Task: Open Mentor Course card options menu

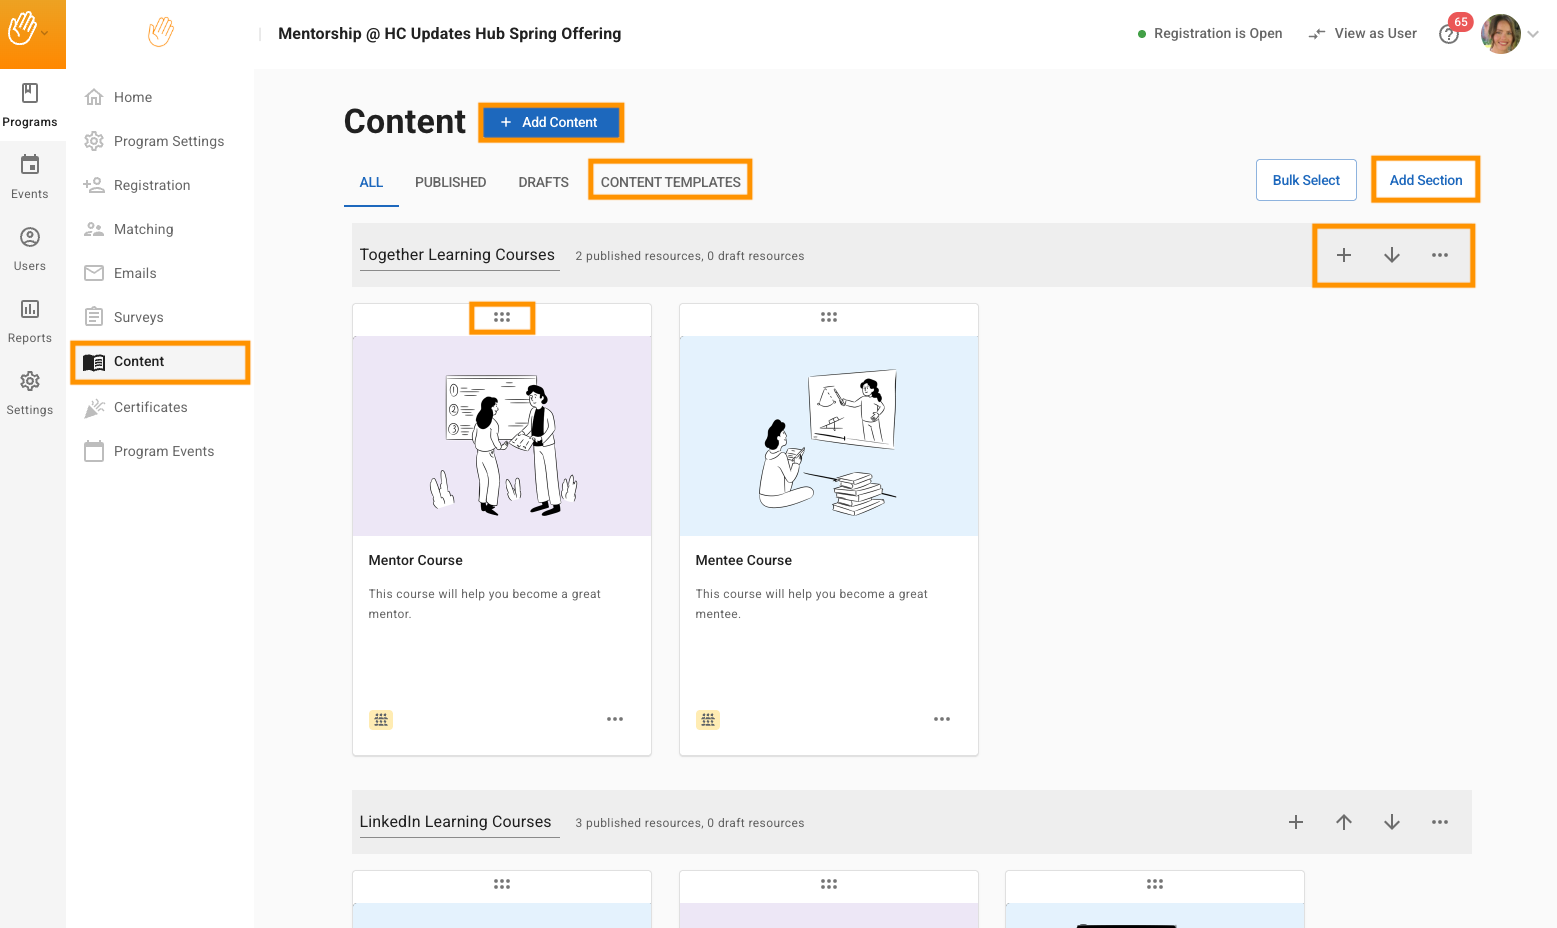Action: (615, 719)
